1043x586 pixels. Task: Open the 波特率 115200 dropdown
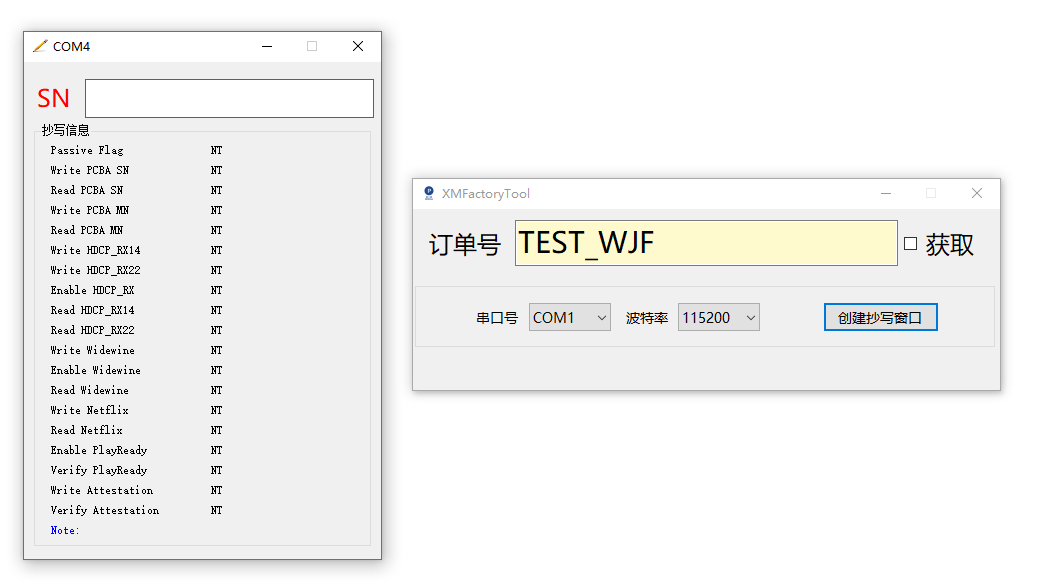718,317
